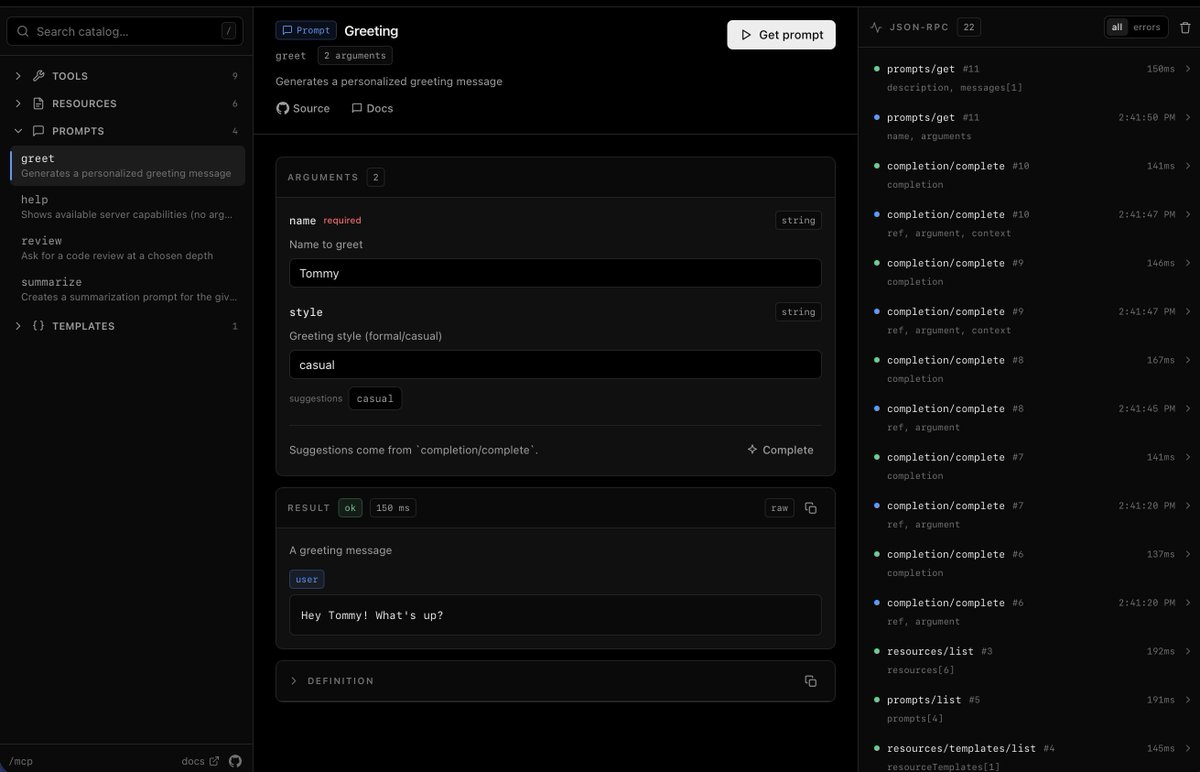The width and height of the screenshot is (1200, 772).
Task: Click the prompts/get 2:41:50 PM request entry
Action: (x=1030, y=126)
